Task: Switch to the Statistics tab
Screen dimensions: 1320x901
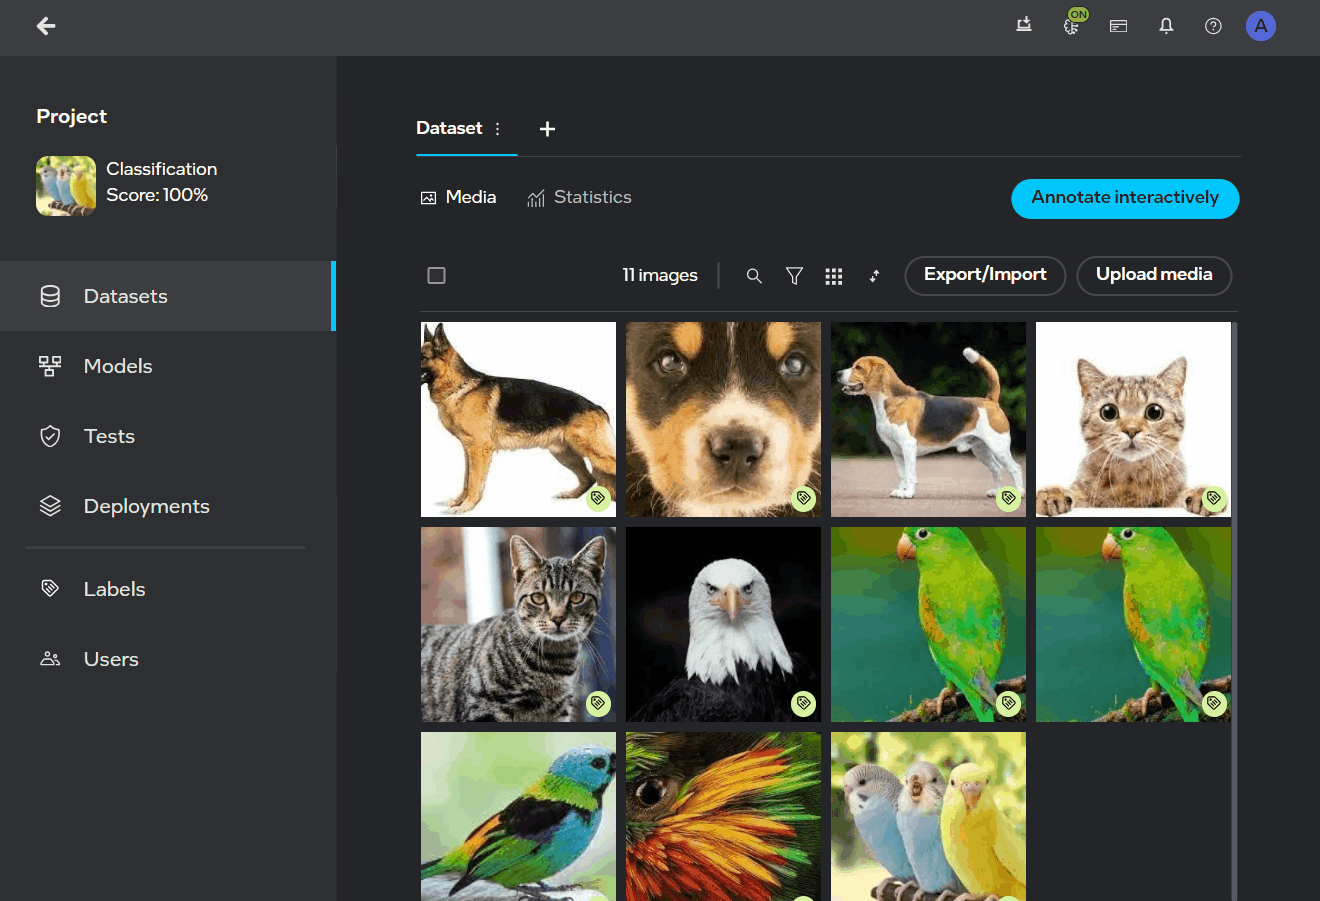Action: pyautogui.click(x=580, y=197)
